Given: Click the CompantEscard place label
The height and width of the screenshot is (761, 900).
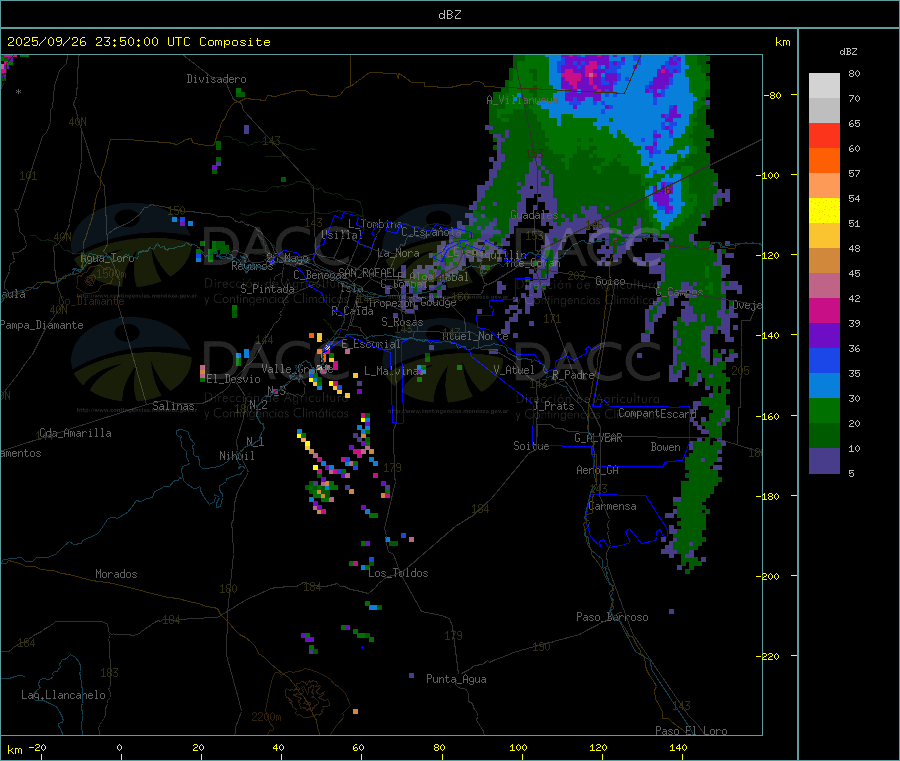Looking at the screenshot, I should click(x=657, y=414).
